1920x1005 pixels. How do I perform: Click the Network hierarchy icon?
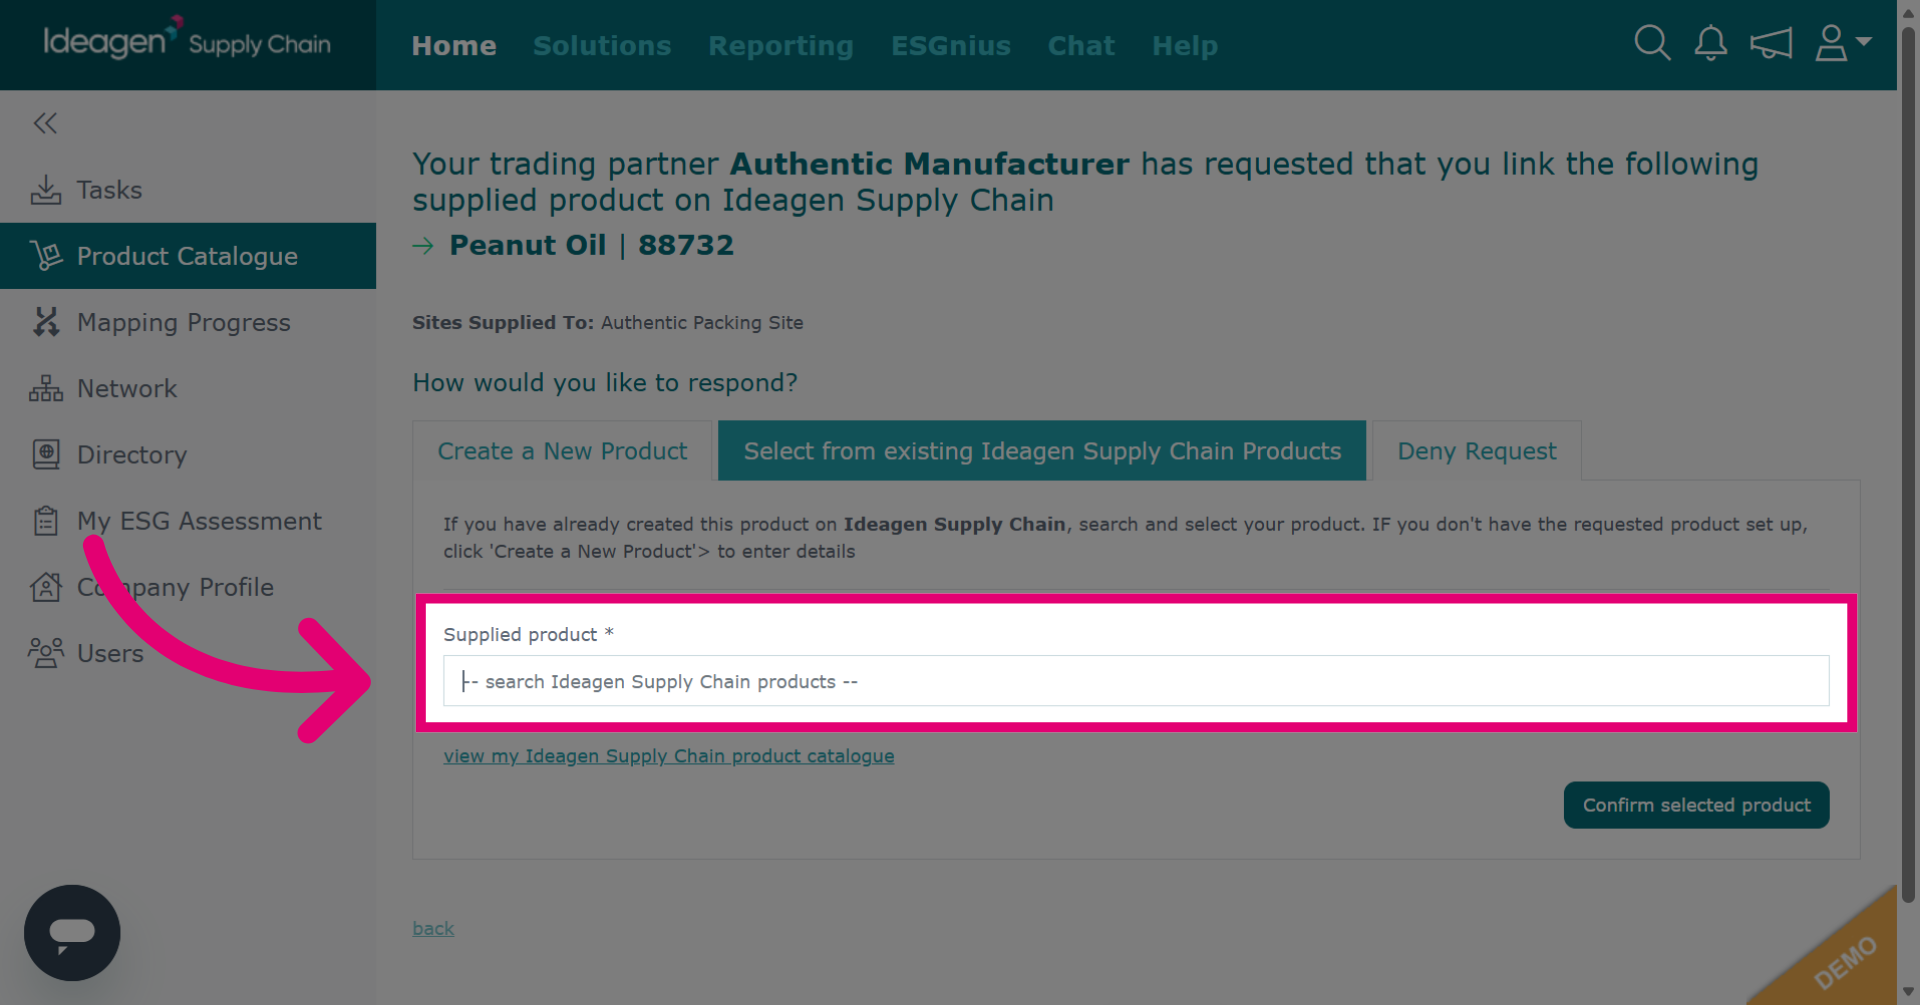coord(46,388)
